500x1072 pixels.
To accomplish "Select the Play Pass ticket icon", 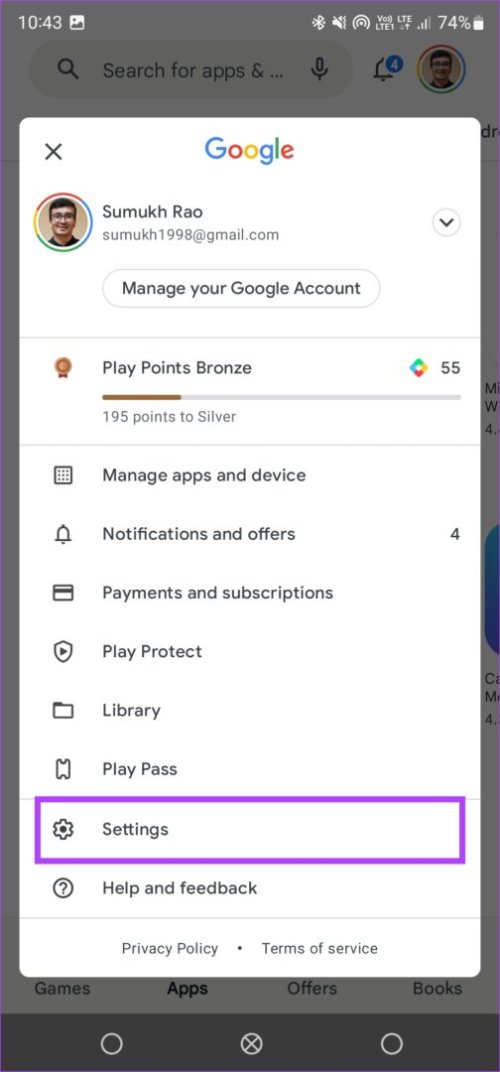I will point(63,770).
